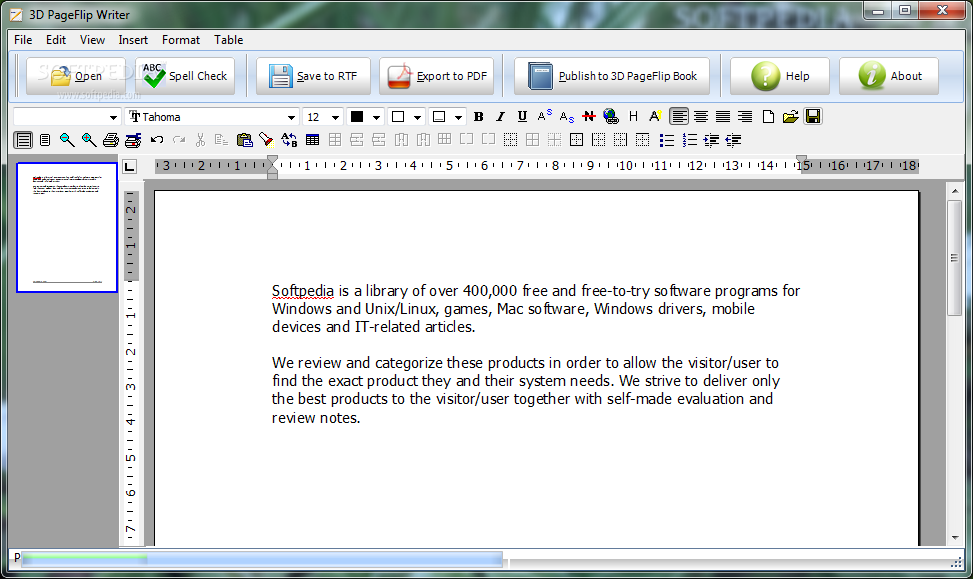The image size is (973, 579).
Task: Click the underline color swatch box
Action: pyautogui.click(x=439, y=117)
